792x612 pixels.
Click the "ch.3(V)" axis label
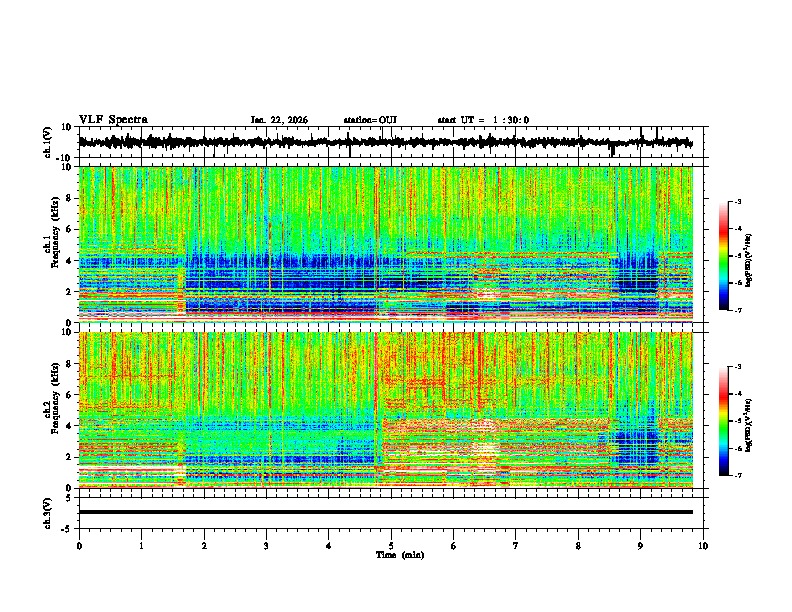(48, 513)
